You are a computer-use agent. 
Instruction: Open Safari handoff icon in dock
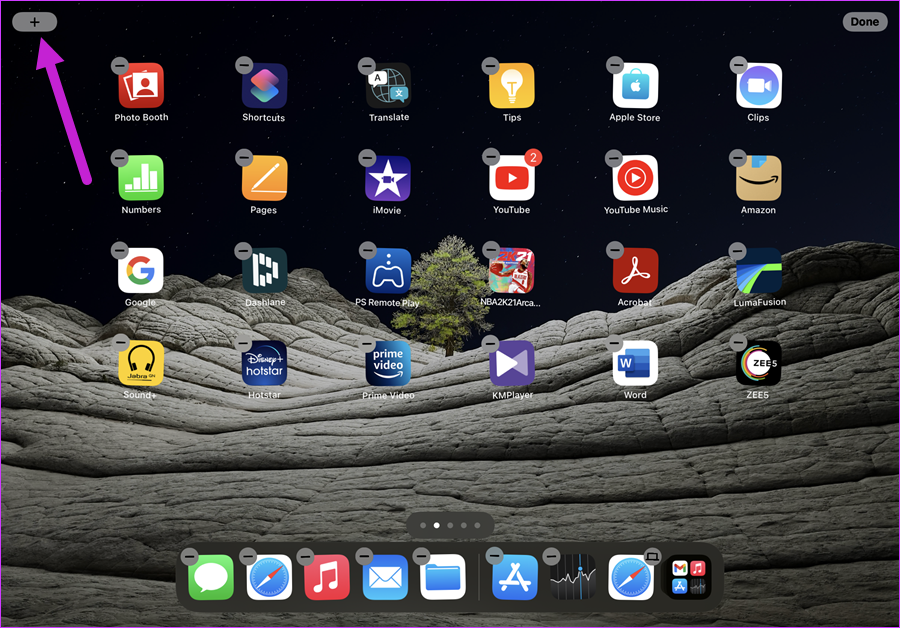[x=631, y=577]
